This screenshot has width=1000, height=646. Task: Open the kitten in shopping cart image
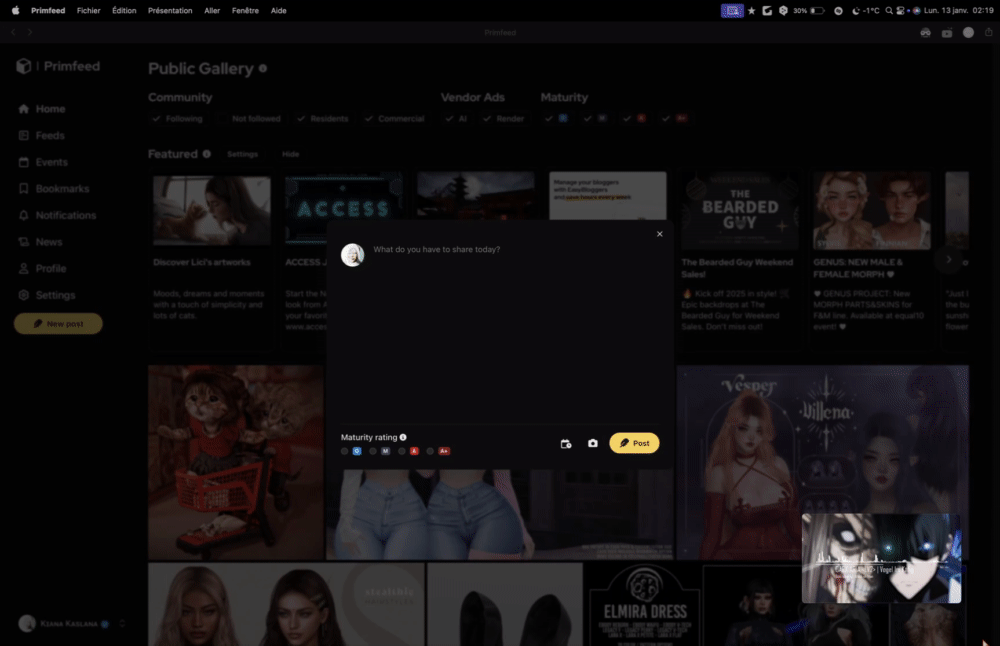tap(236, 462)
